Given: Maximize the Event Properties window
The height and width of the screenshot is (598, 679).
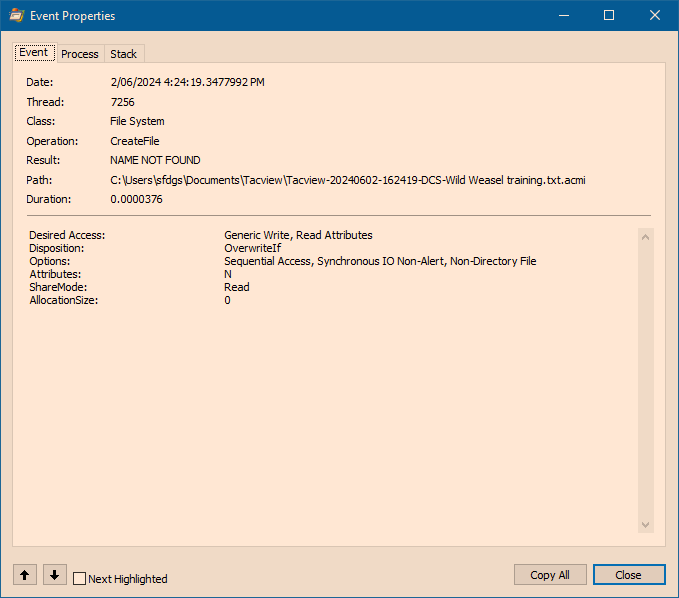Looking at the screenshot, I should pos(609,16).
